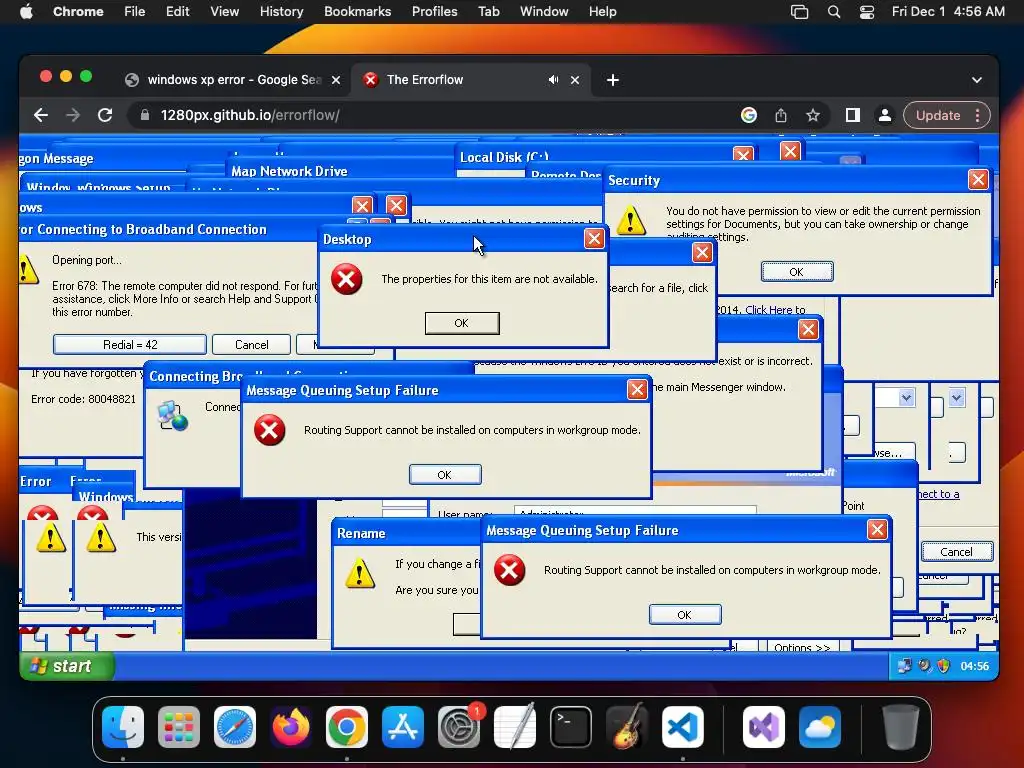
Task: Close the Desktop error dialog
Action: pos(594,239)
